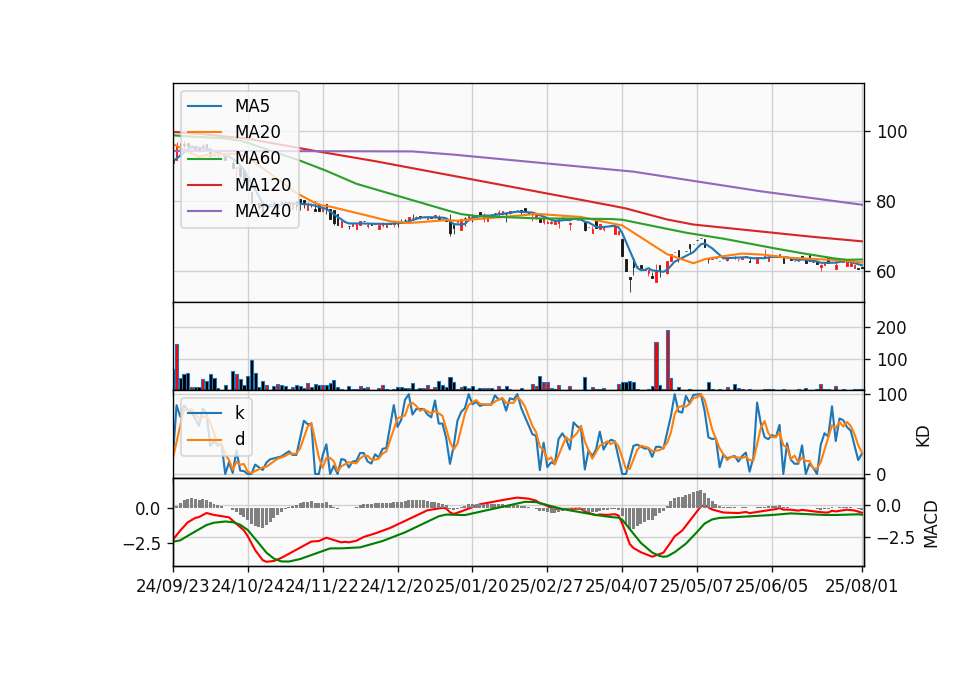
Task: Click the 25/06/05 date axis label
Action: point(771,586)
